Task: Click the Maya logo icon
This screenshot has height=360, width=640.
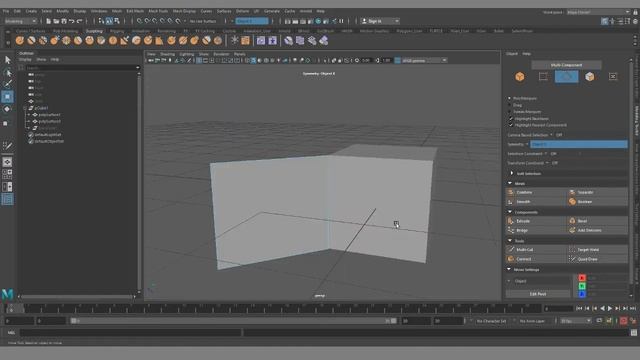Action: pos(7,294)
